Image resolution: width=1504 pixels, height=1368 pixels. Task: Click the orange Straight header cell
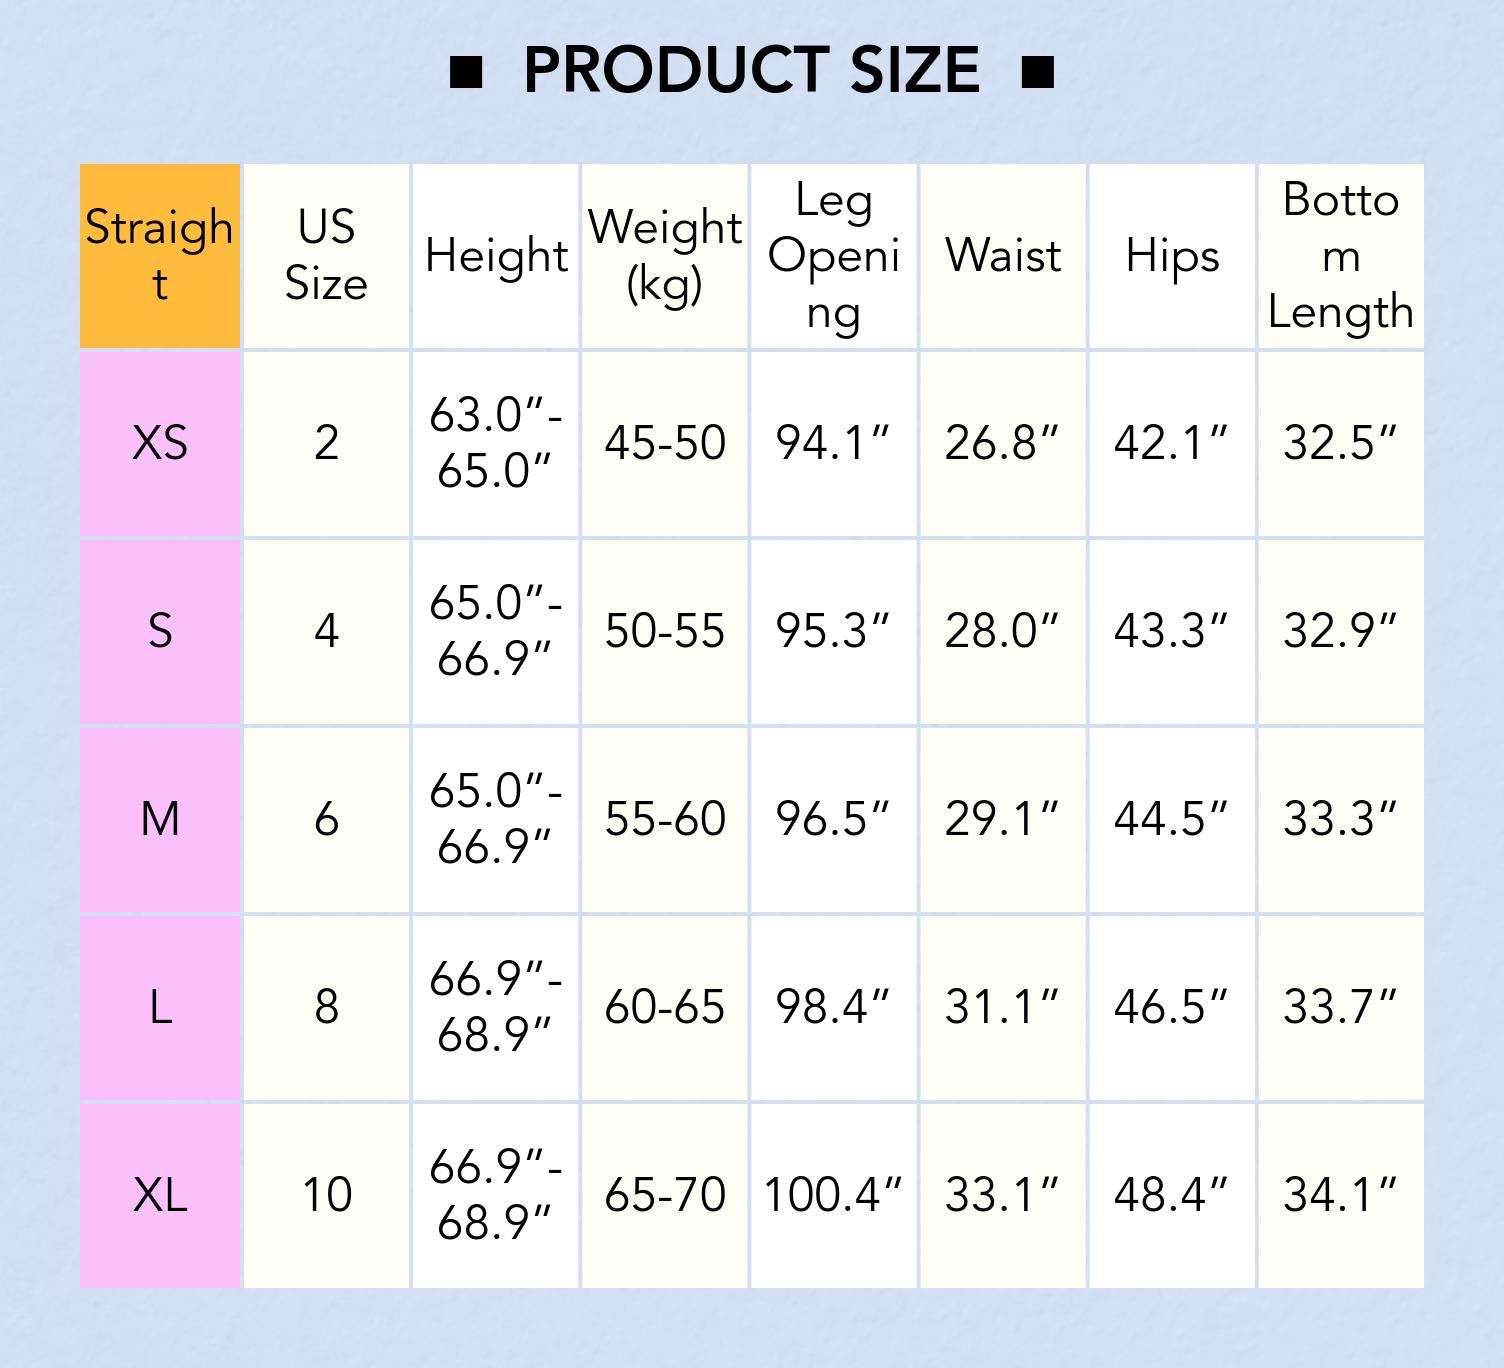(160, 256)
